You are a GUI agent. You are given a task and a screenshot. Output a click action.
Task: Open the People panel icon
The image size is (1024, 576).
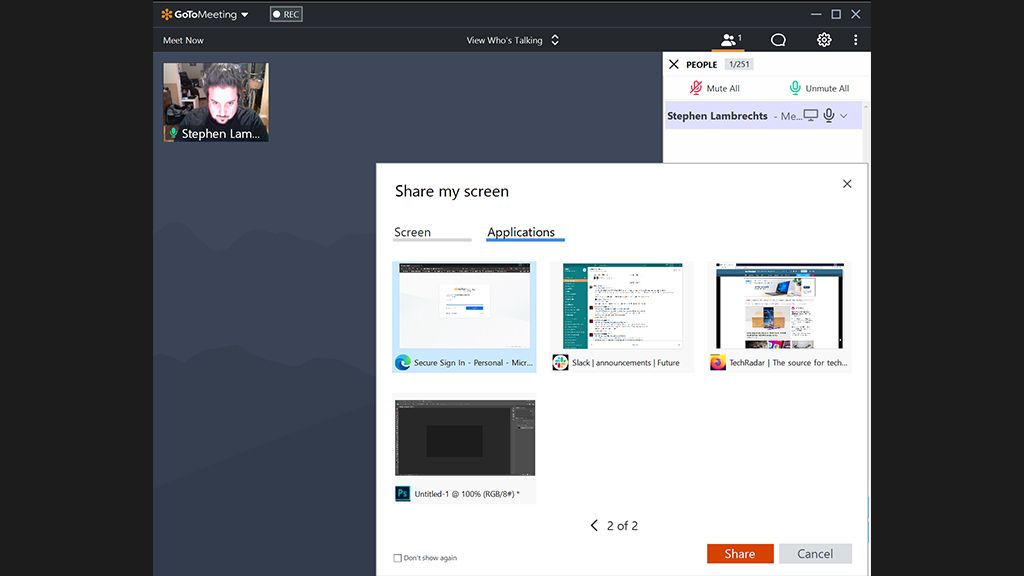(728, 39)
